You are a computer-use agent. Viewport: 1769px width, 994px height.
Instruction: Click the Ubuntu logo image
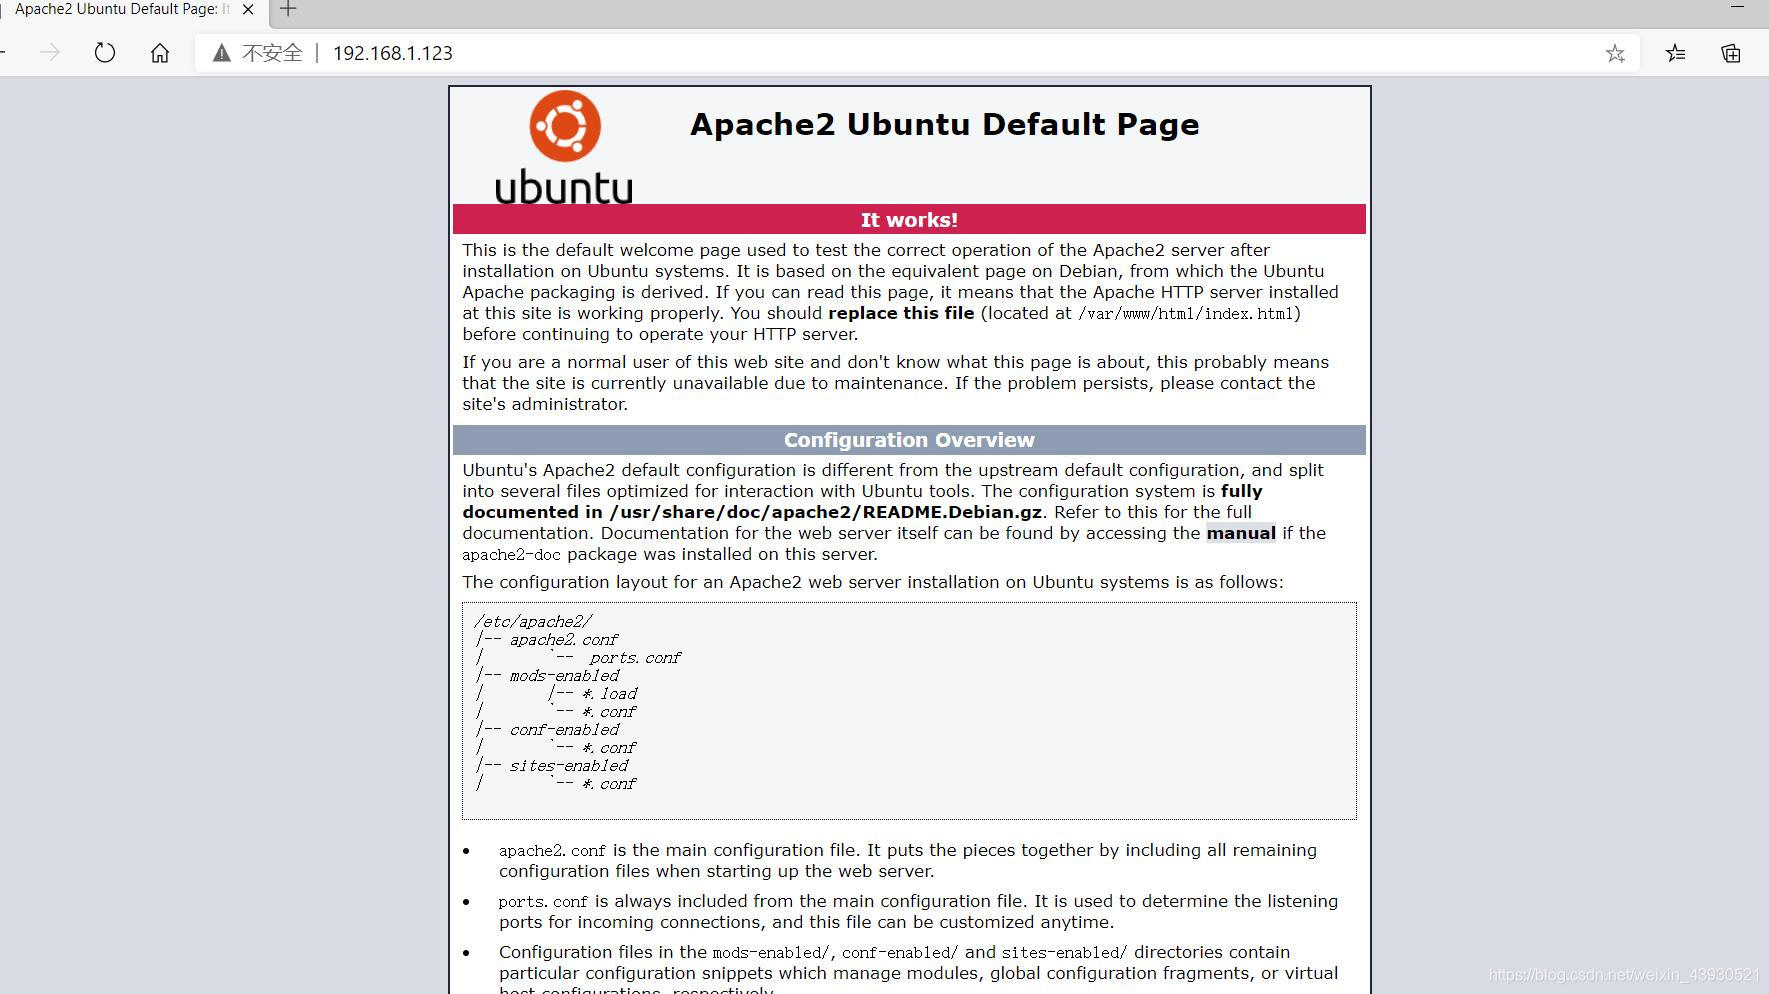pyautogui.click(x=565, y=147)
